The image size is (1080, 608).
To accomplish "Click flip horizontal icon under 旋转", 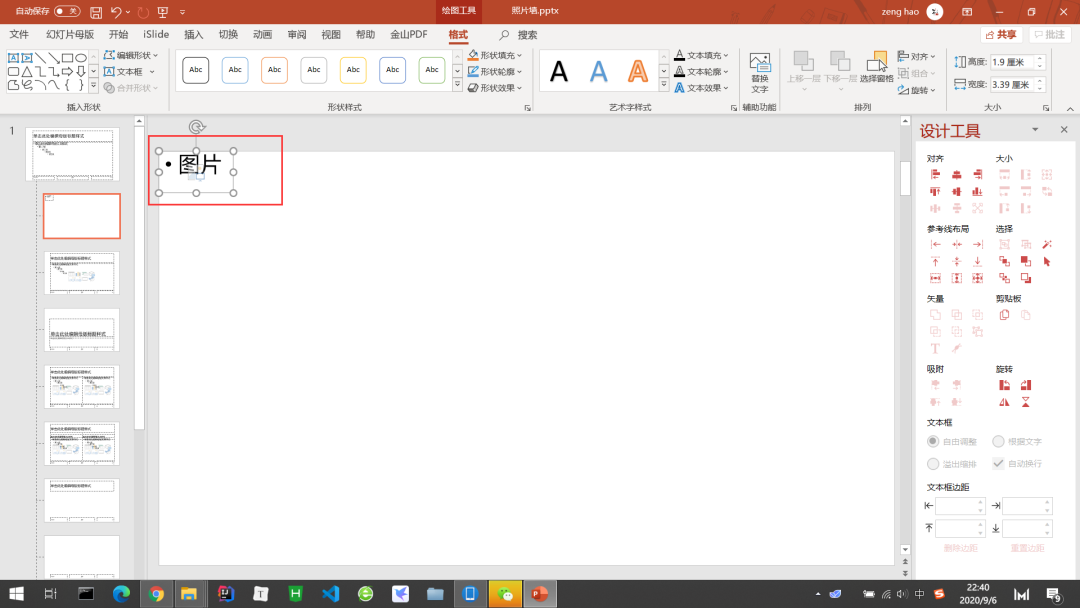I will (1004, 402).
